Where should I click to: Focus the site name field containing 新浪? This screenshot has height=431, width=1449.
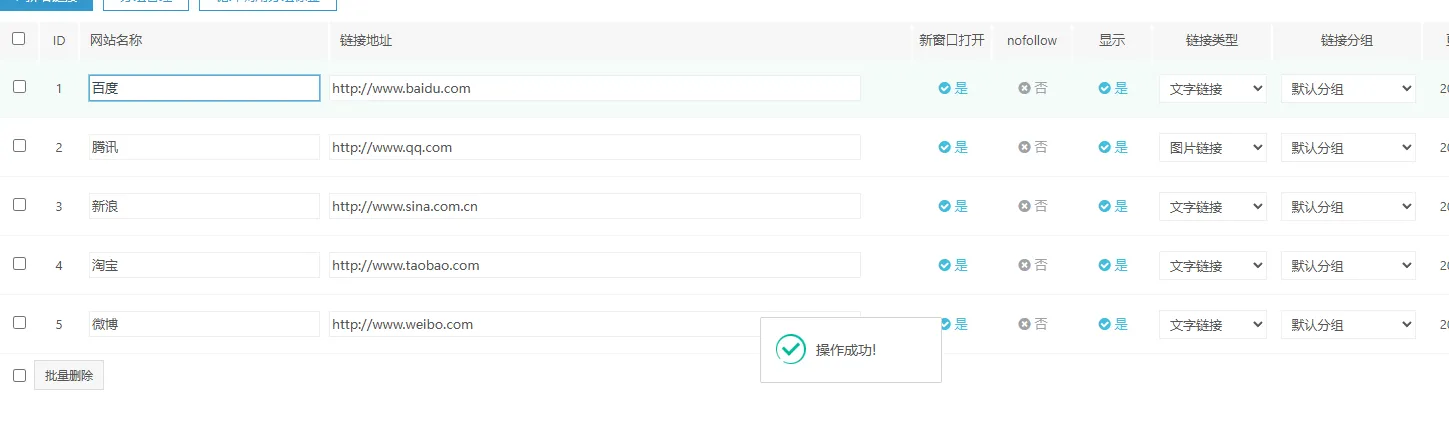click(x=204, y=206)
